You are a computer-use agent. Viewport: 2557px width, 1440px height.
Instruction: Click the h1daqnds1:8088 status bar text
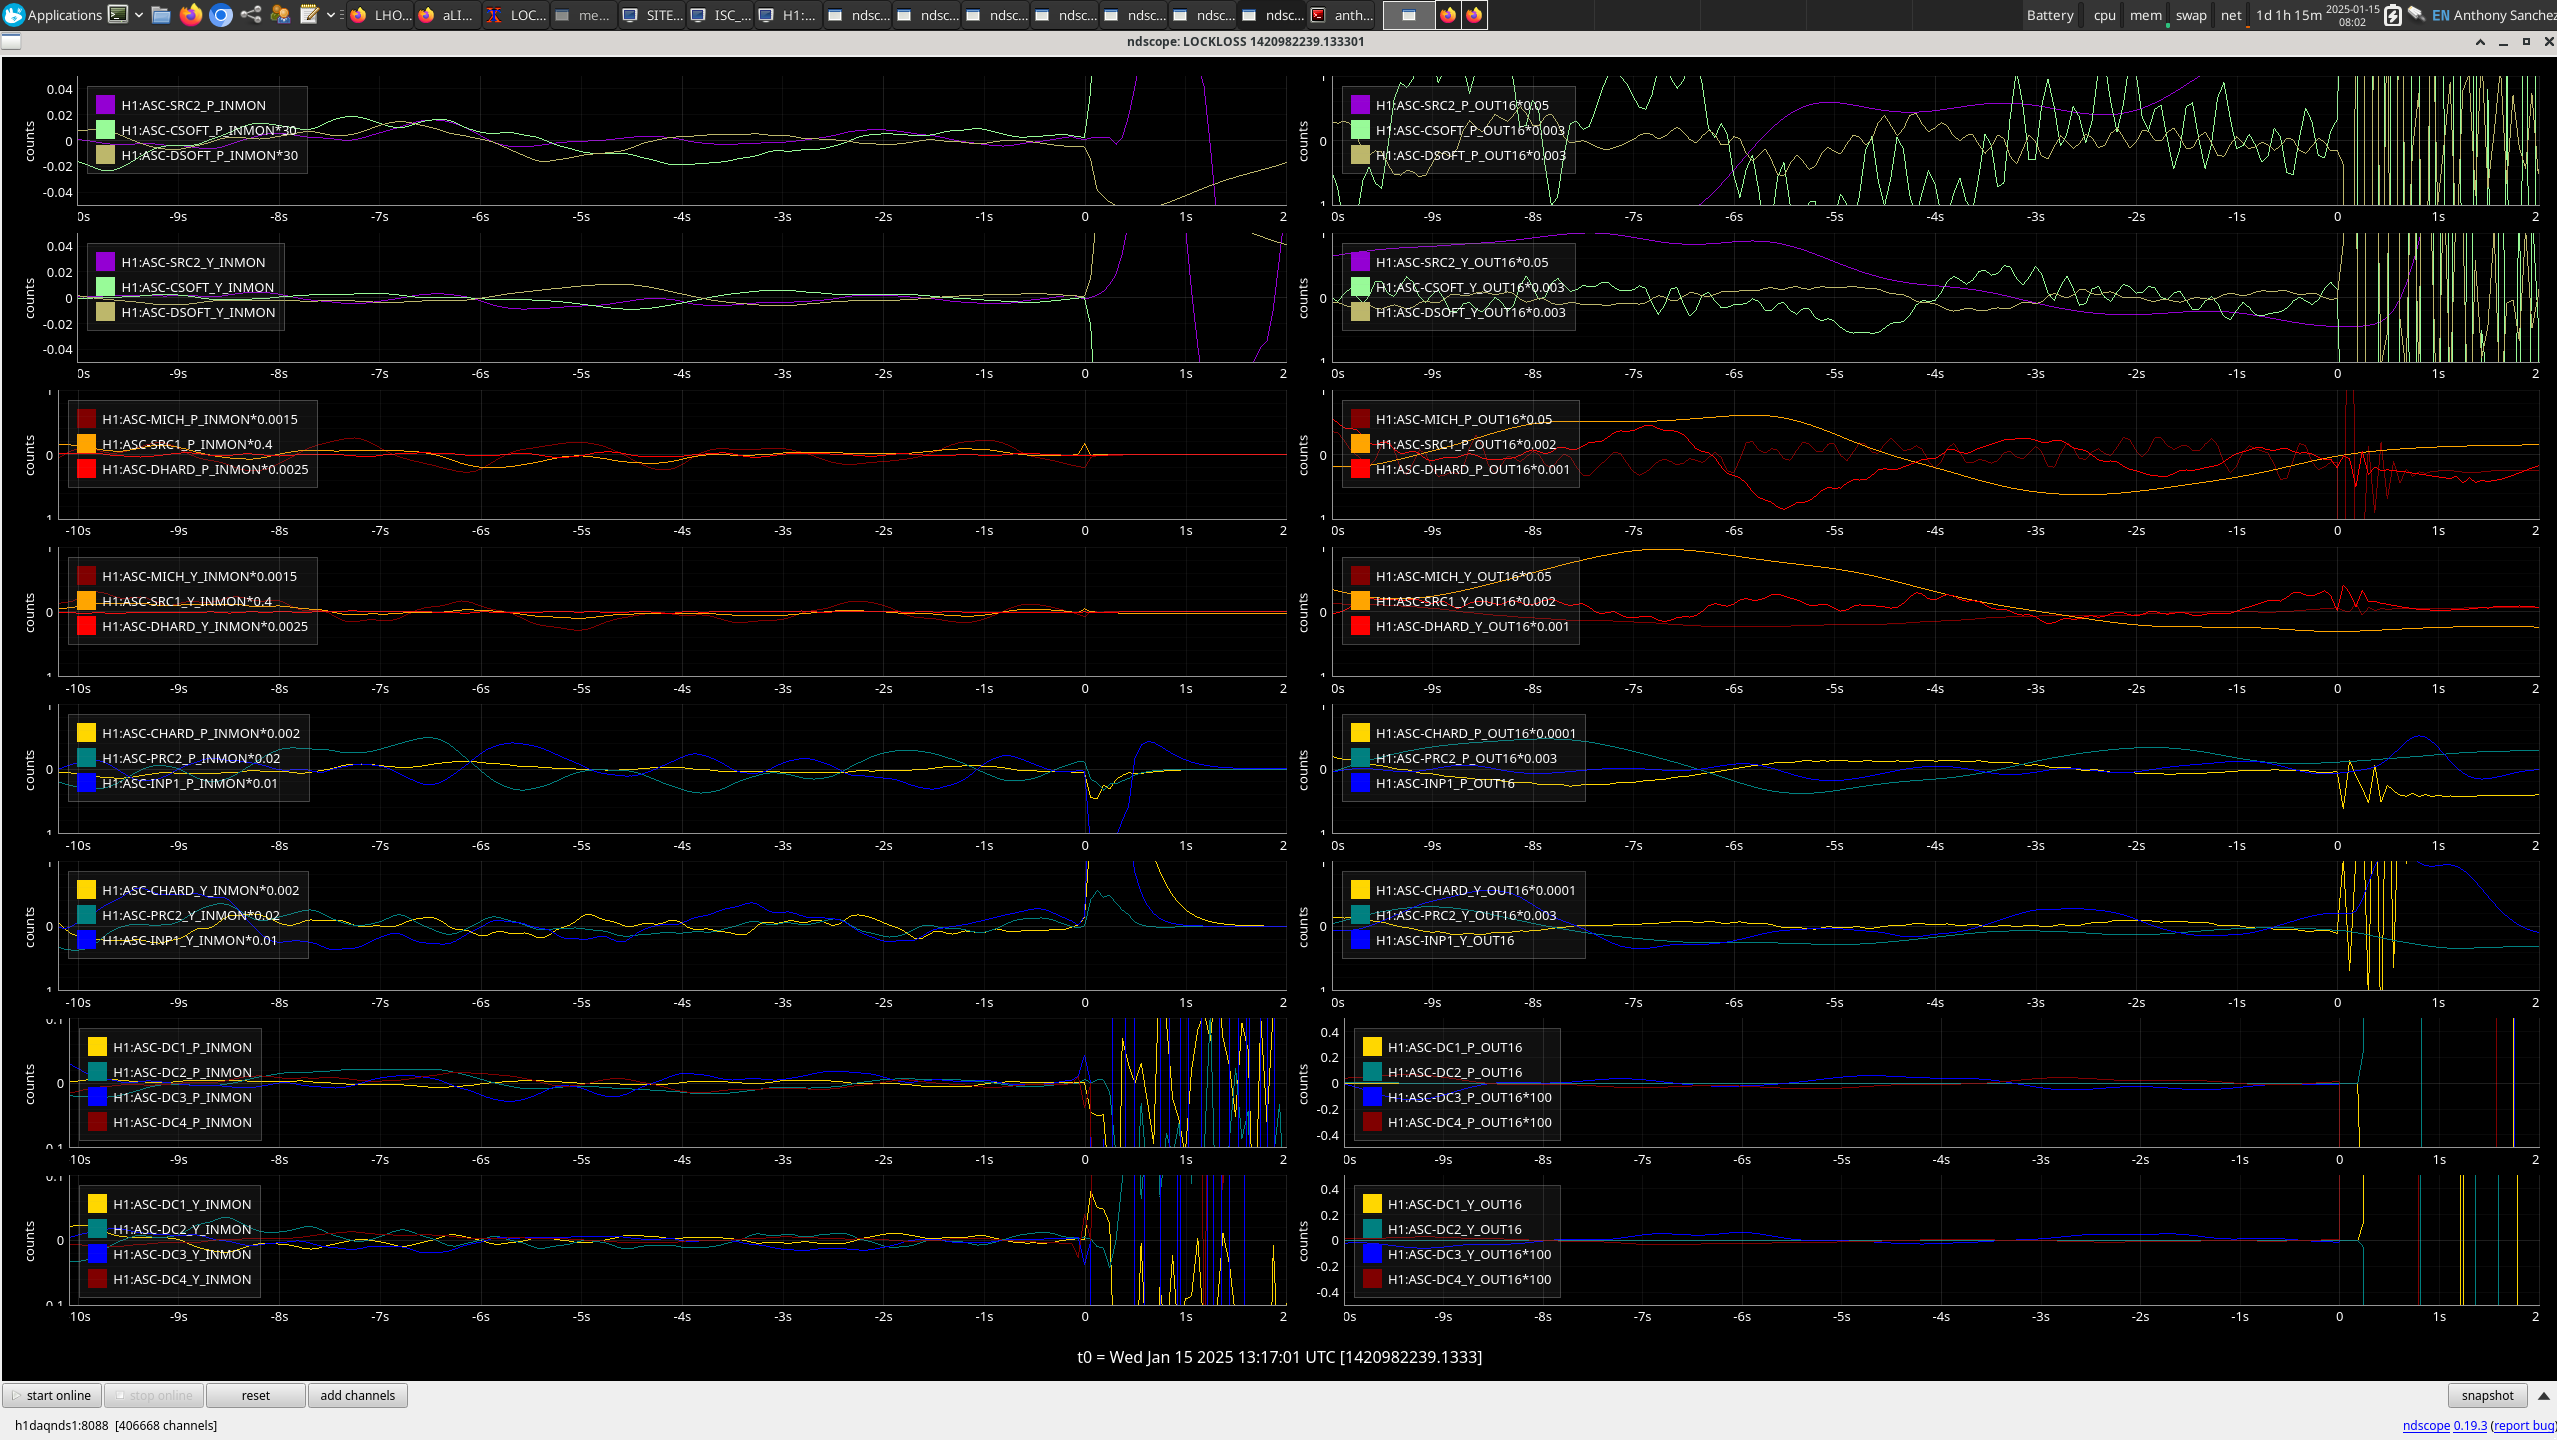coord(116,1425)
